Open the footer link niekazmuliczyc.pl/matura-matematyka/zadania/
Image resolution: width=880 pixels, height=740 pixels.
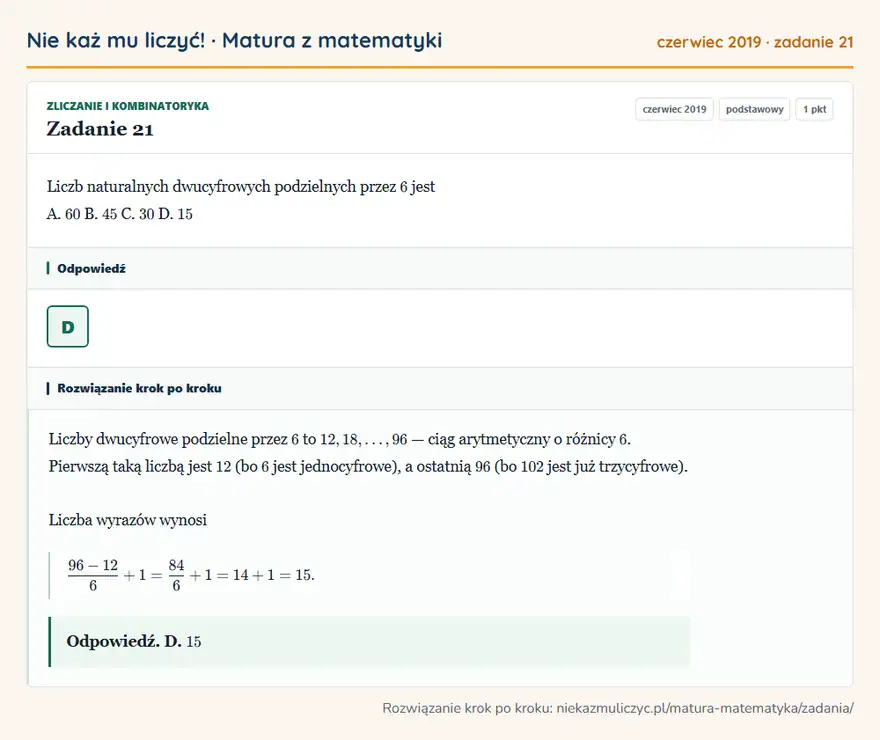pyautogui.click(x=705, y=708)
